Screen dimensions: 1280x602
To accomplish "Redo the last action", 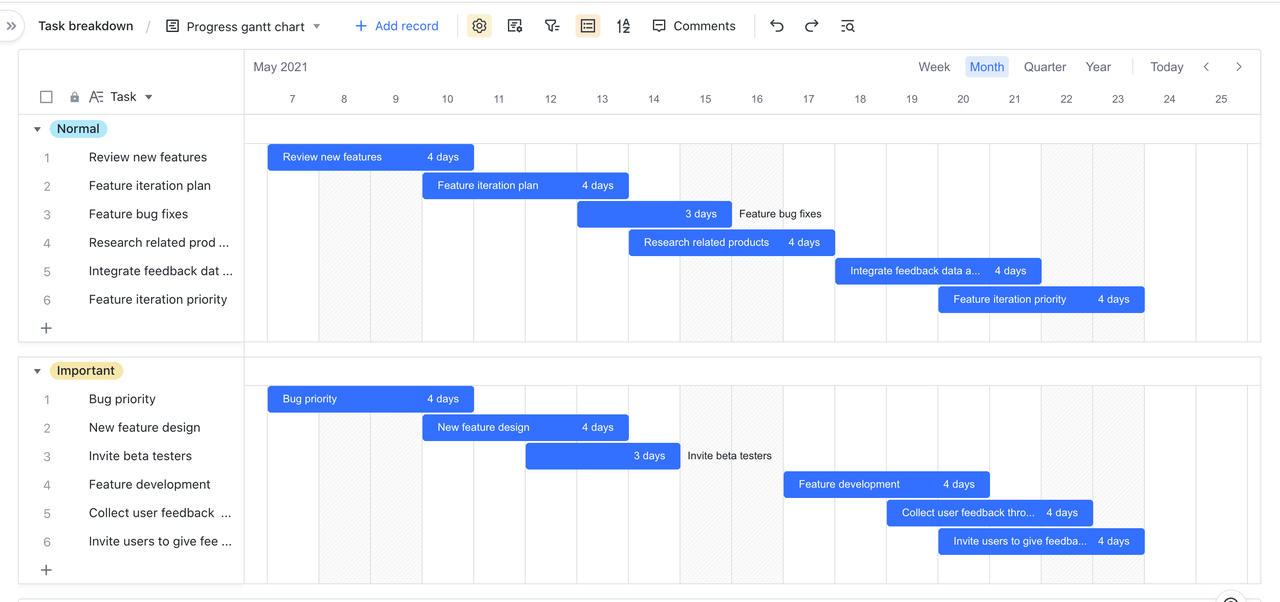I will pos(812,26).
